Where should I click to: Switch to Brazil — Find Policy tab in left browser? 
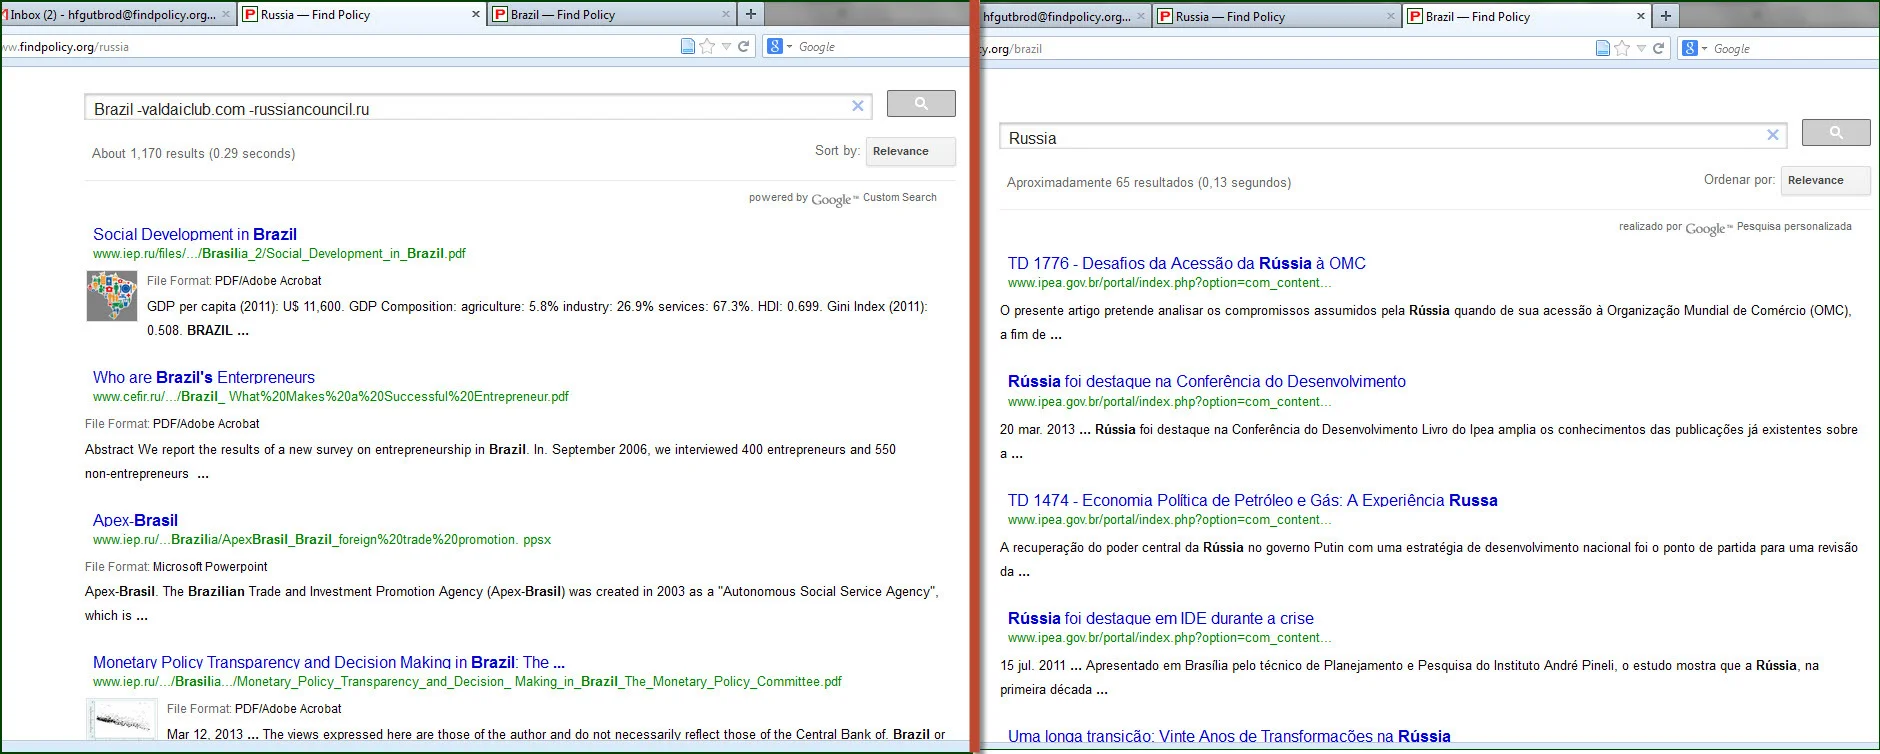(611, 15)
